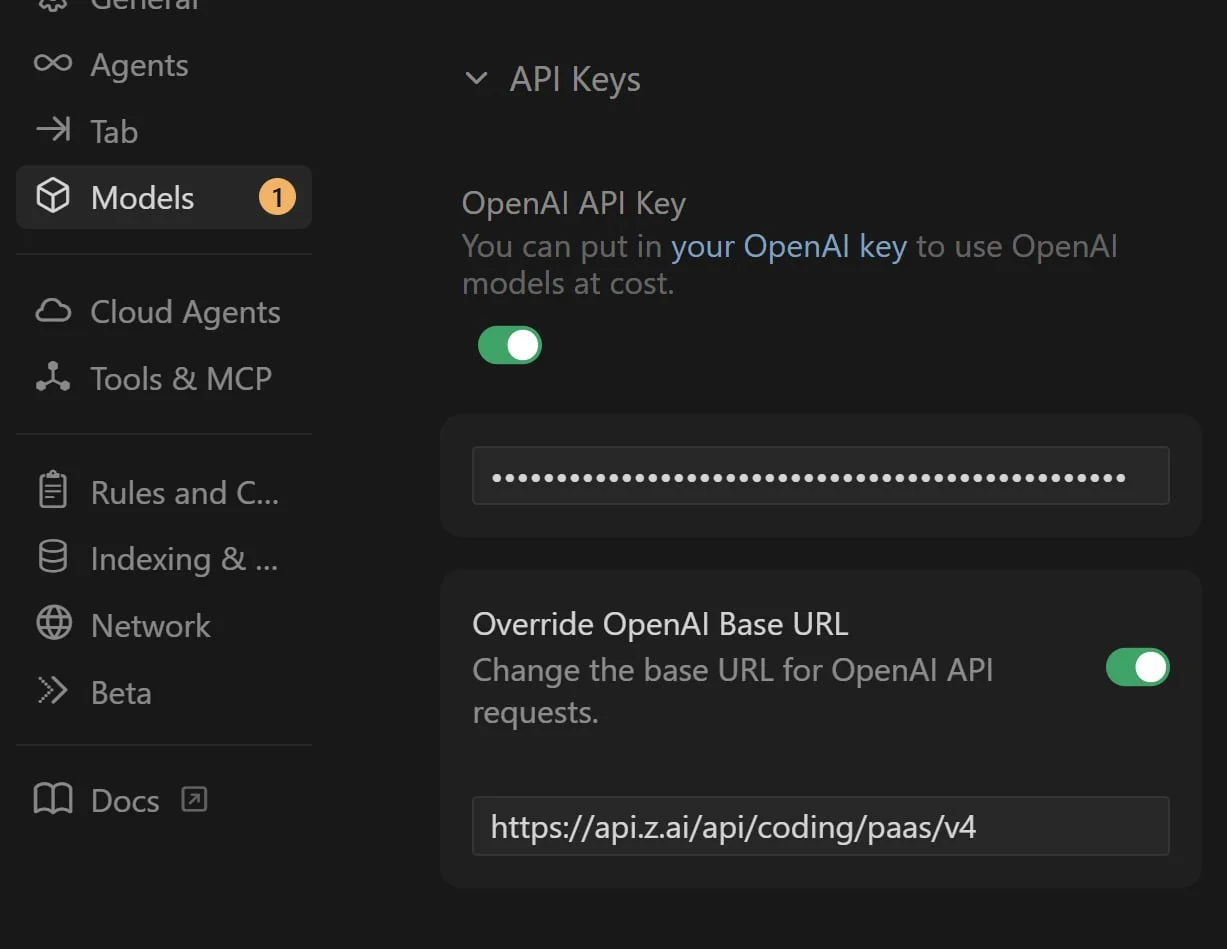
Task: Click the cube icon beside Models
Action: [x=53, y=197]
